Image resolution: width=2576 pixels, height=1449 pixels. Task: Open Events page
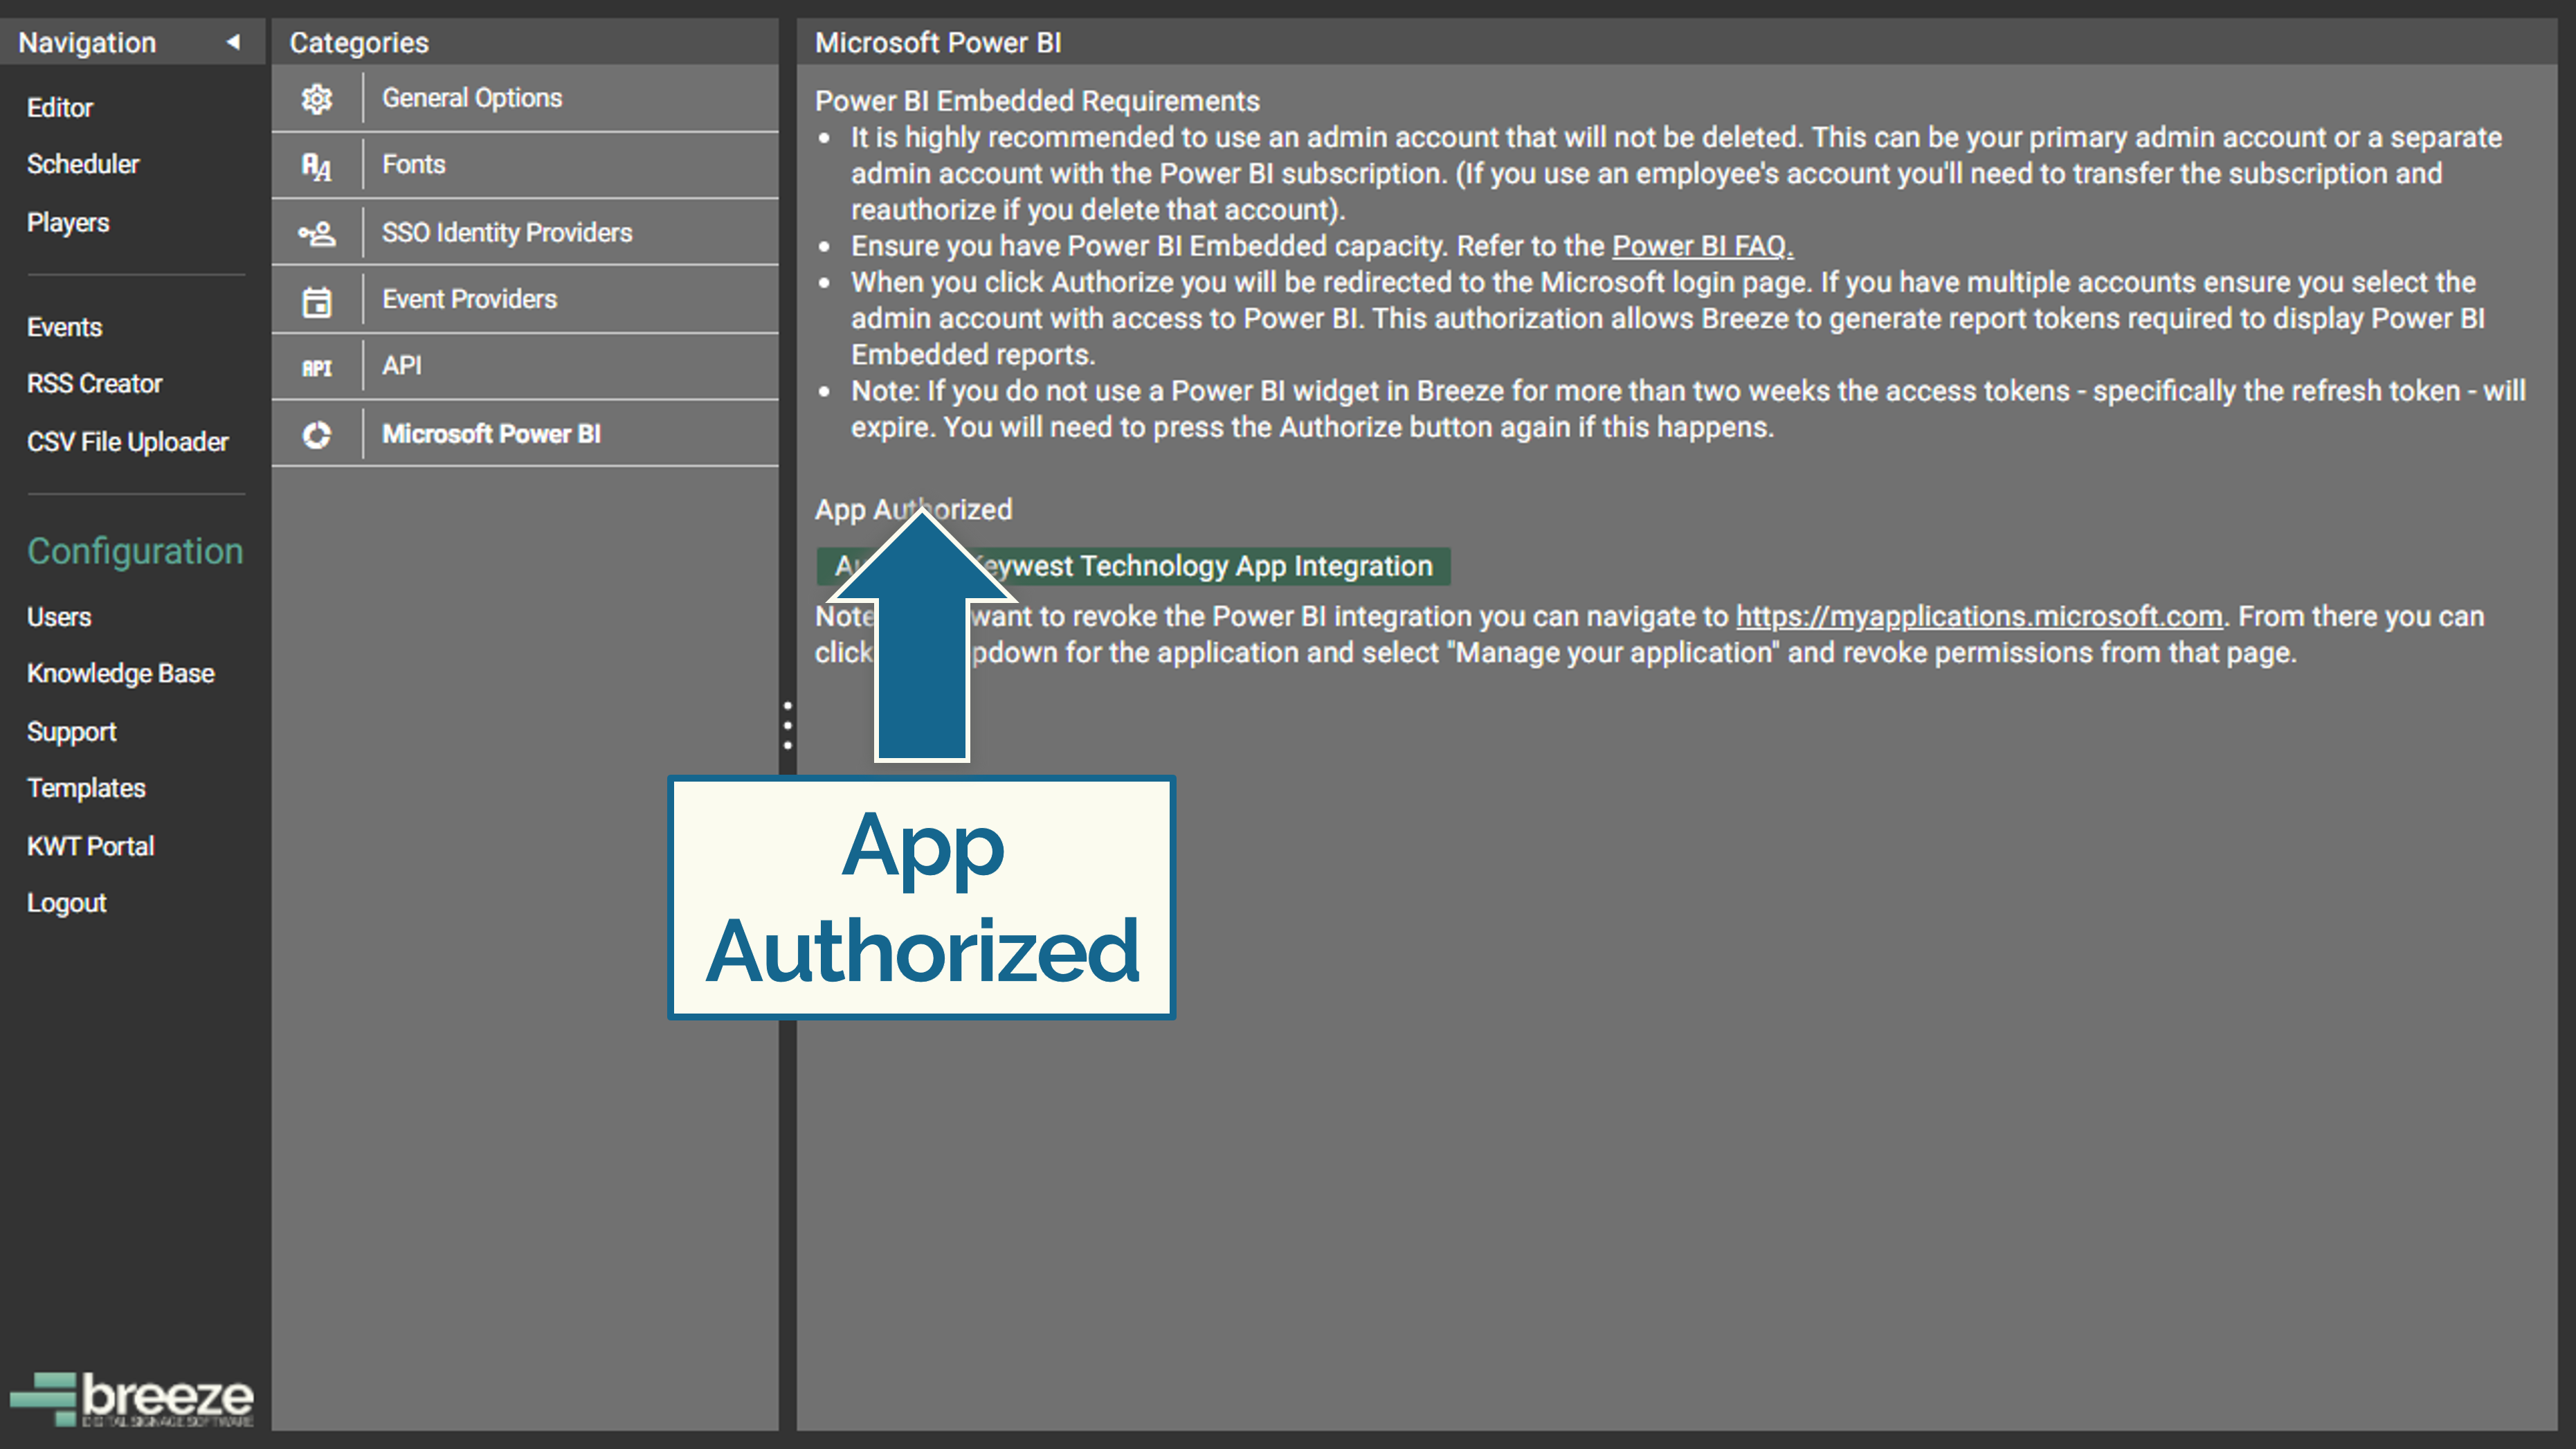coord(64,327)
